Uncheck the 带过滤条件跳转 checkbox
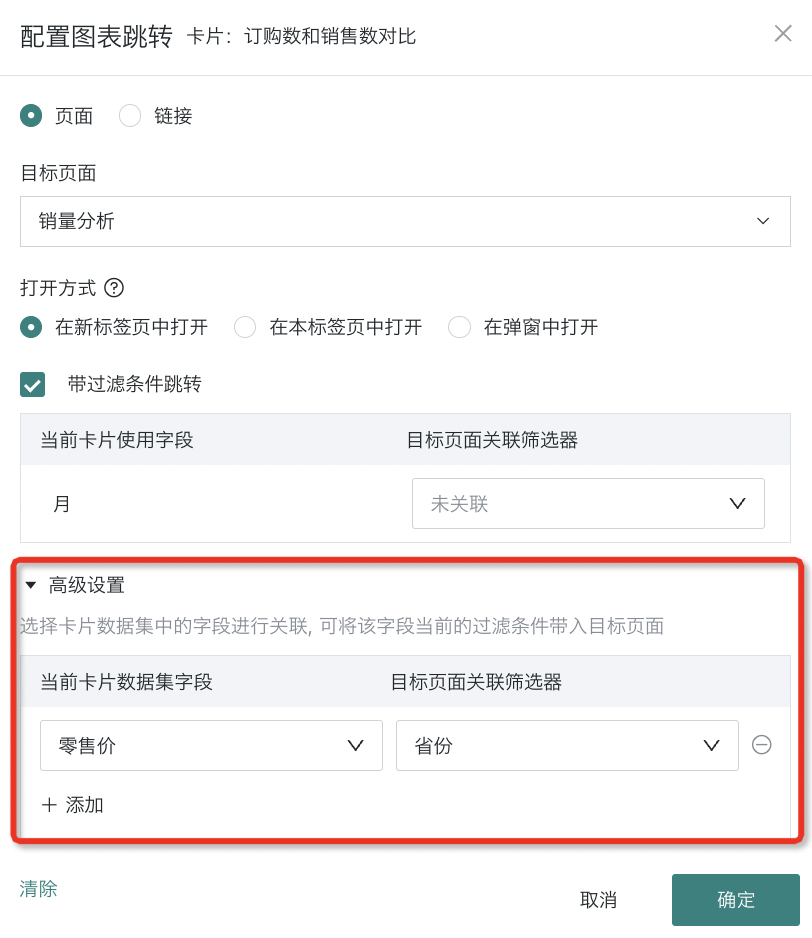Screen dimensions: 812x938 pos(32,384)
